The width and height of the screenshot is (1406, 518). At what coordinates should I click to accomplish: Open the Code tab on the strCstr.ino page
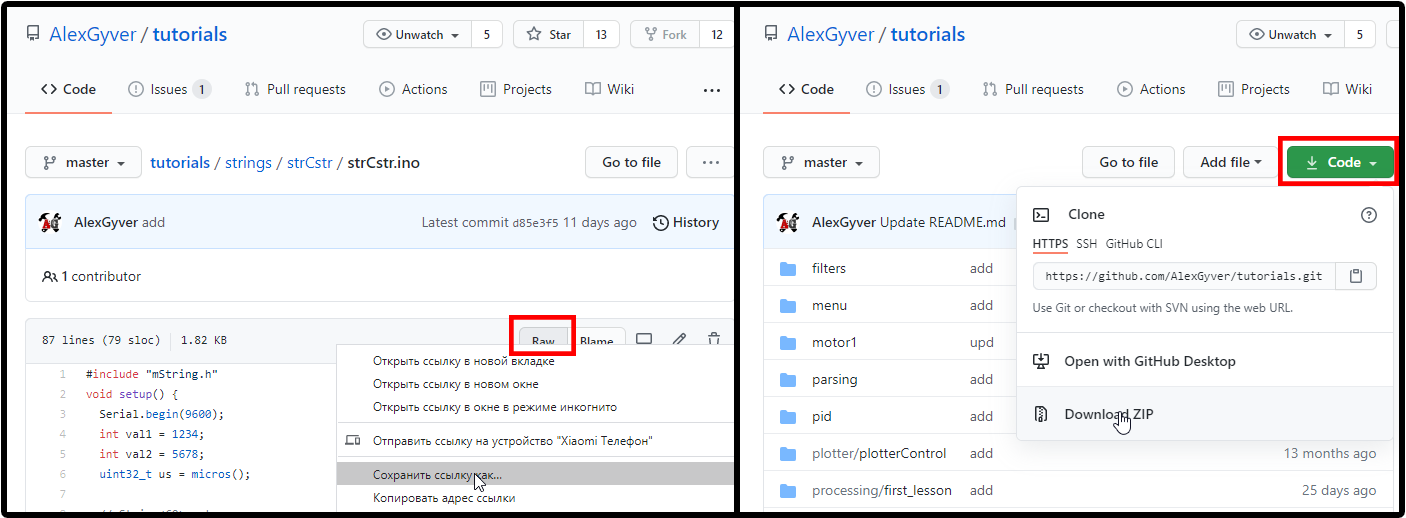[x=68, y=89]
